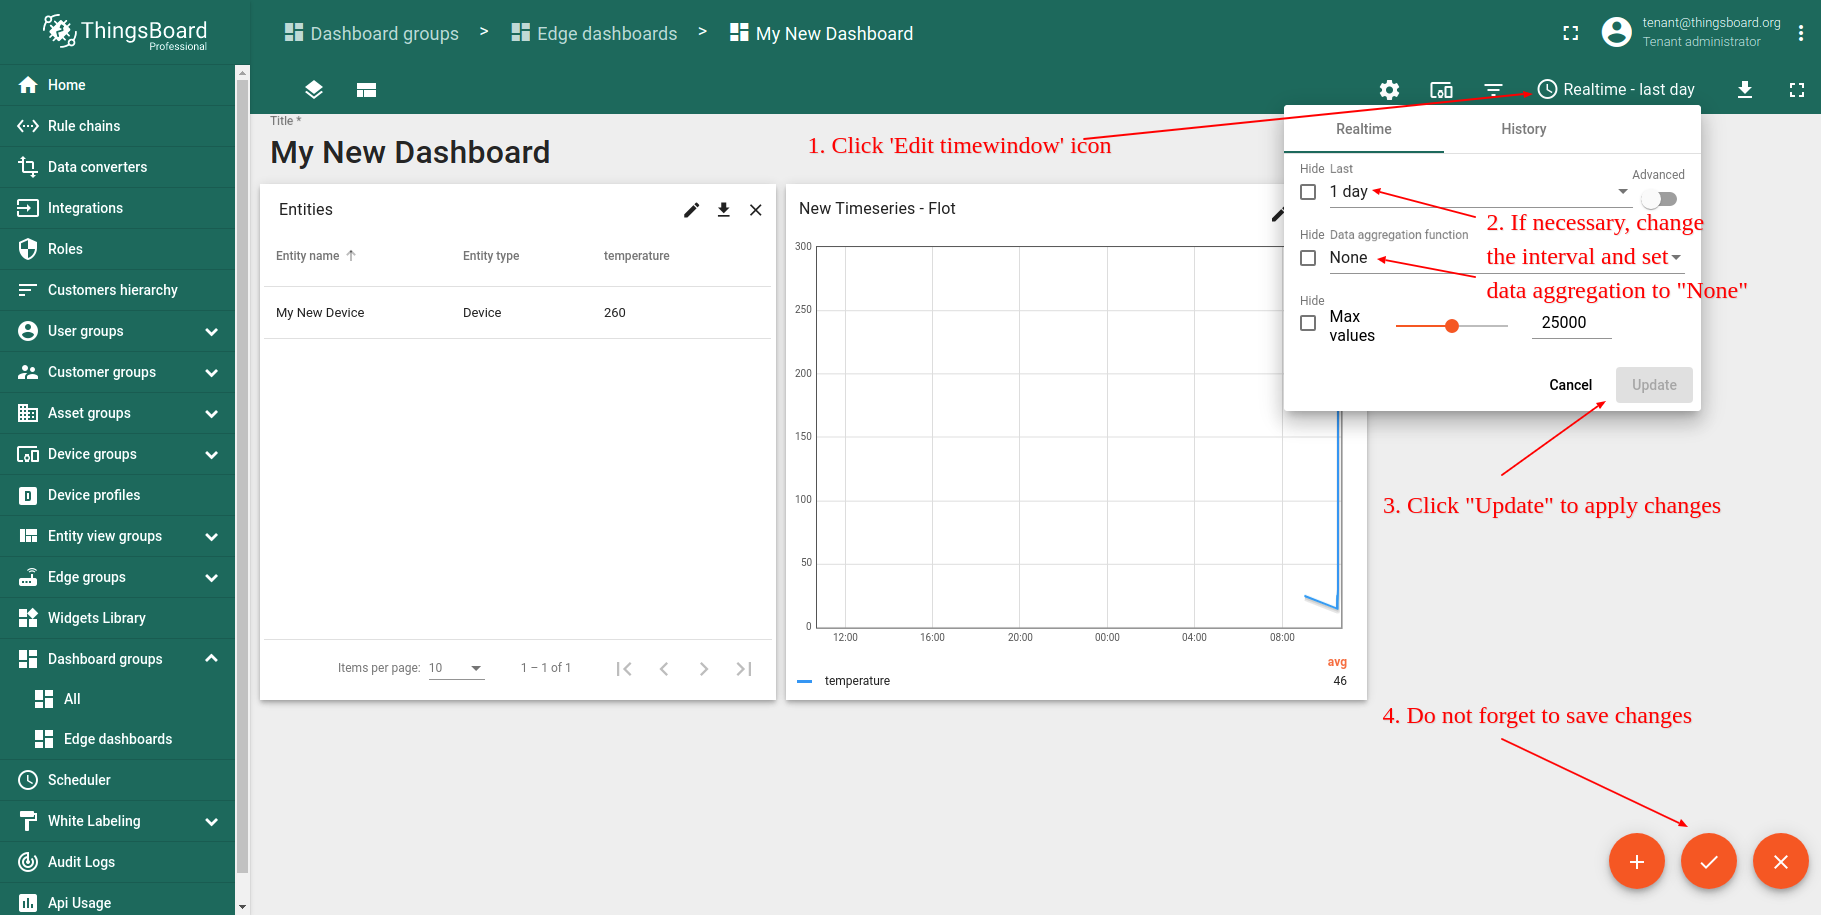
Task: Click the Cancel button in timewindow
Action: 1570,385
